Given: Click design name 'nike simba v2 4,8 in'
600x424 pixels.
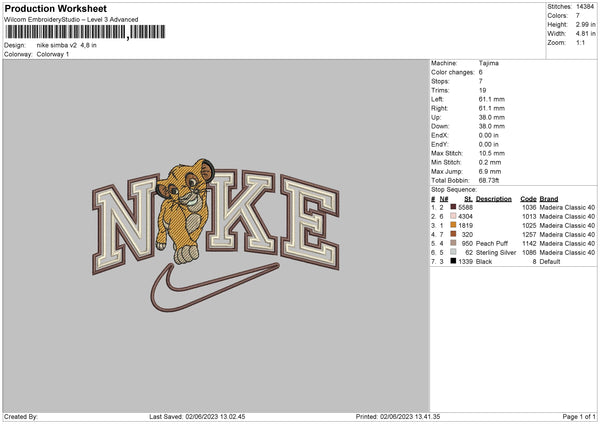Looking at the screenshot, I should [x=67, y=45].
